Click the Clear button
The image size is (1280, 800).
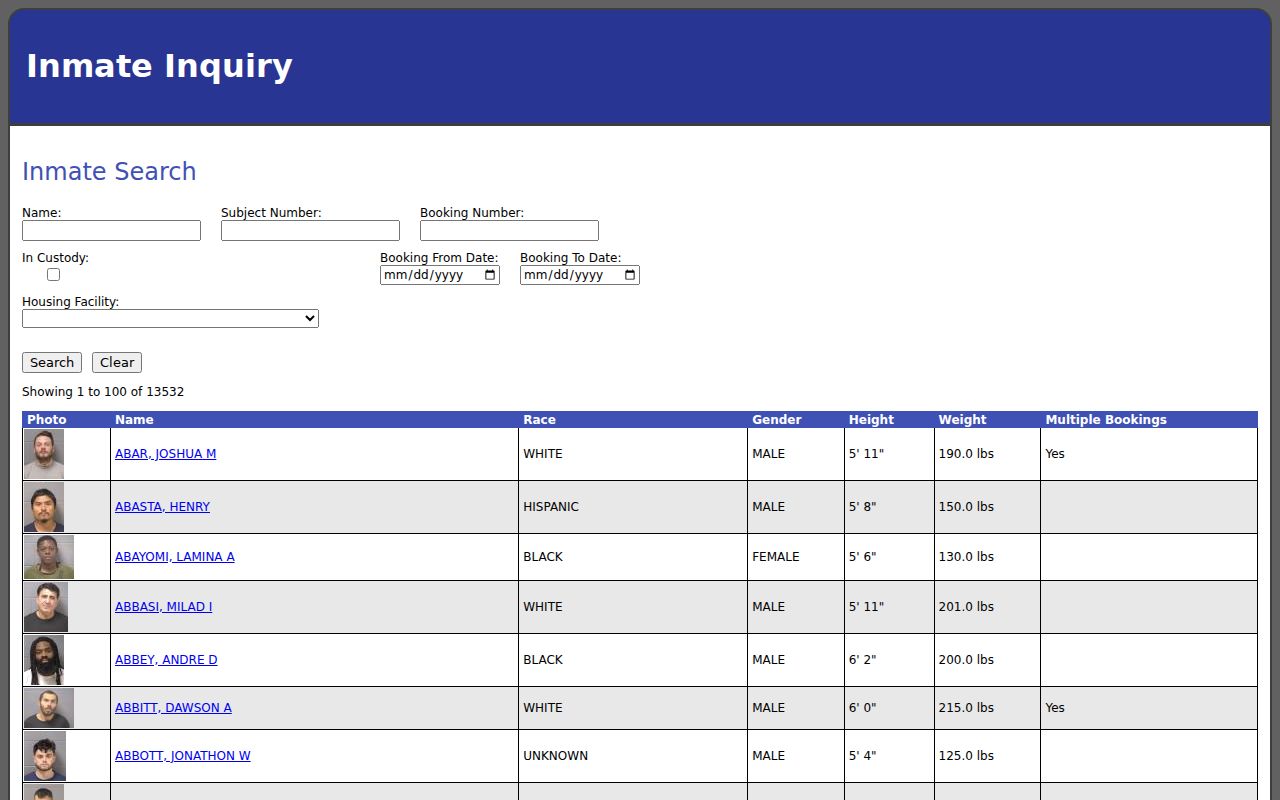117,363
